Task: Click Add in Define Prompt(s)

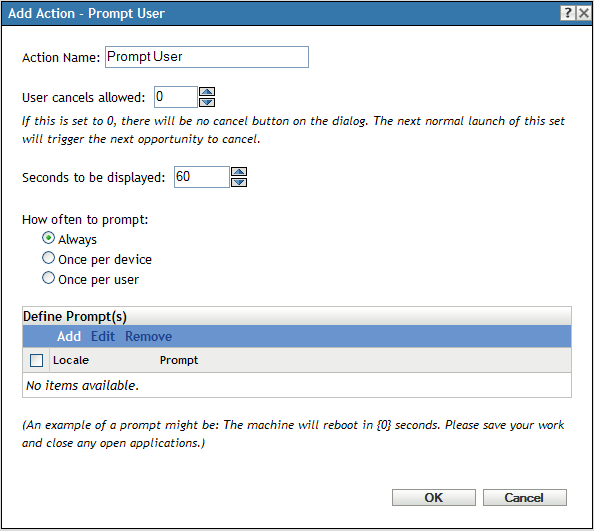Action: (x=69, y=336)
